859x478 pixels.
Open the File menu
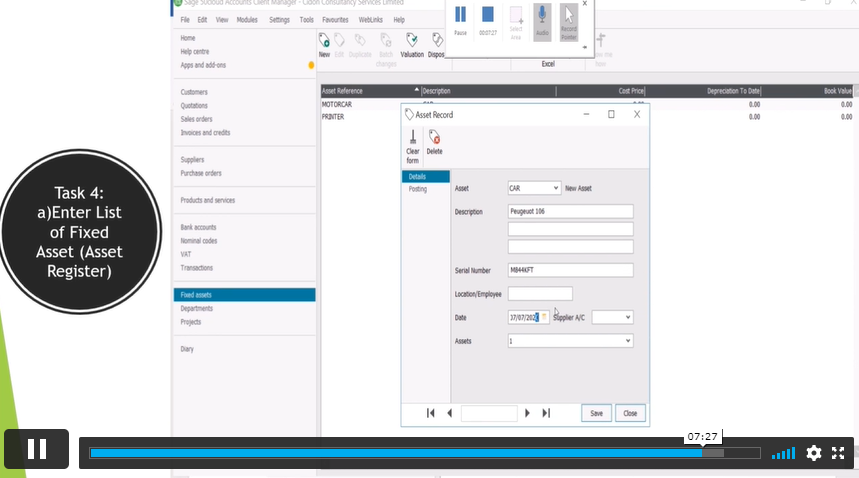(x=185, y=20)
